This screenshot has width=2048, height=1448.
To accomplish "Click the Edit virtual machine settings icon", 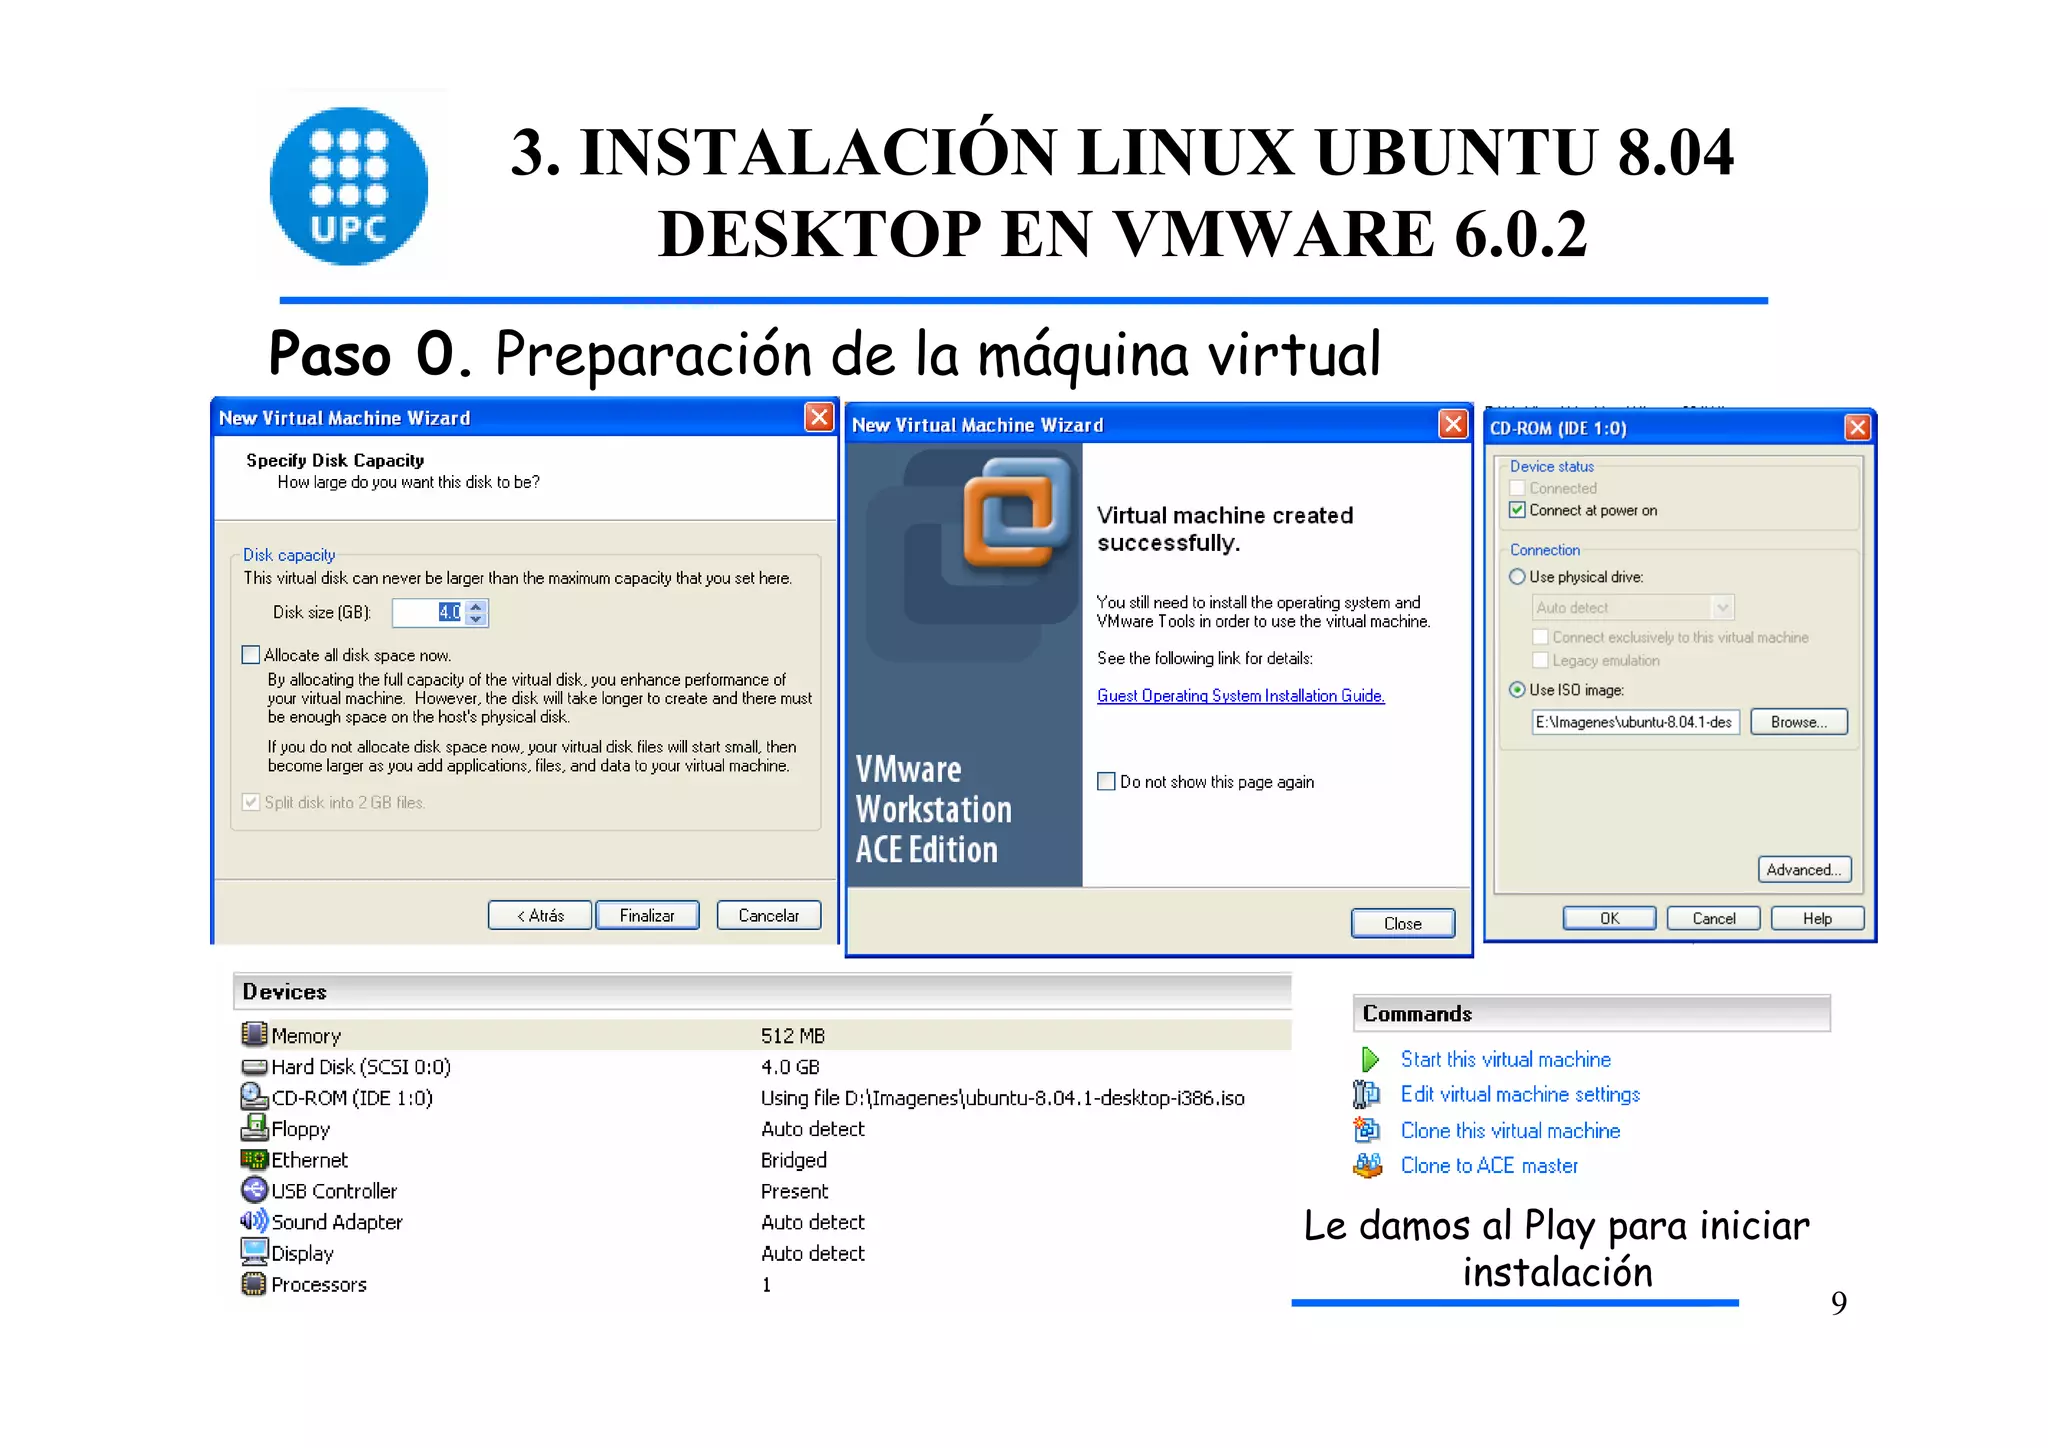I will [1366, 1094].
